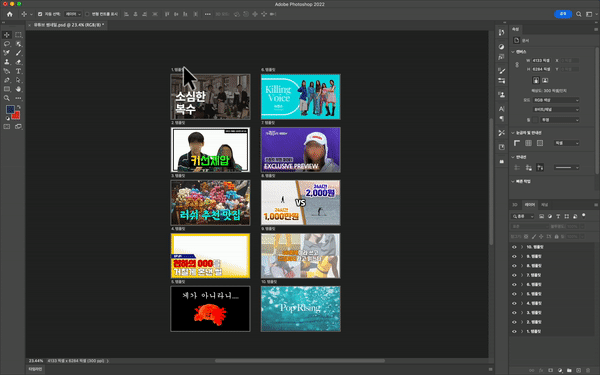Select landscape canvas orientation icon

[x=545, y=80]
